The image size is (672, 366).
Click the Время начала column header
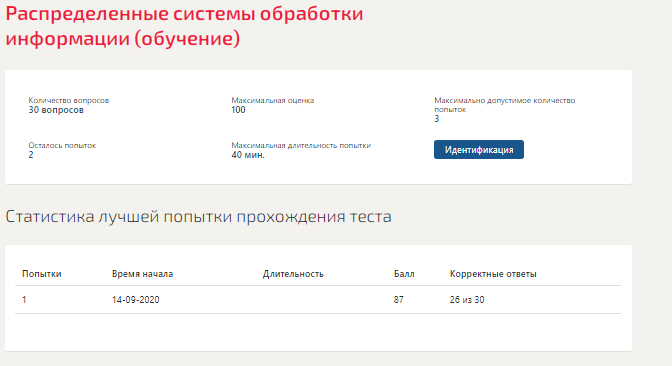[142, 274]
